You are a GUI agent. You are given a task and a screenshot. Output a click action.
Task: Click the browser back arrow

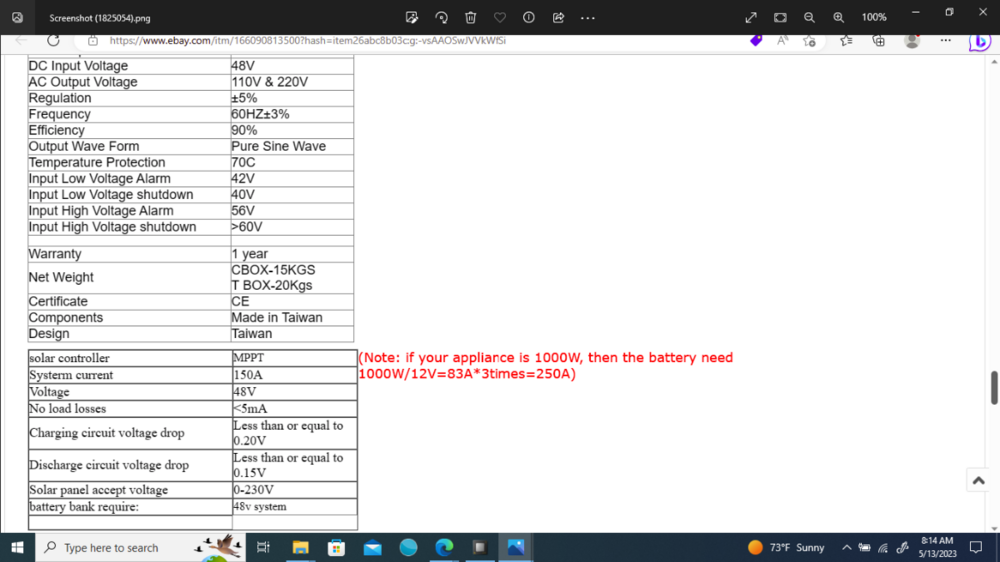[x=21, y=40]
